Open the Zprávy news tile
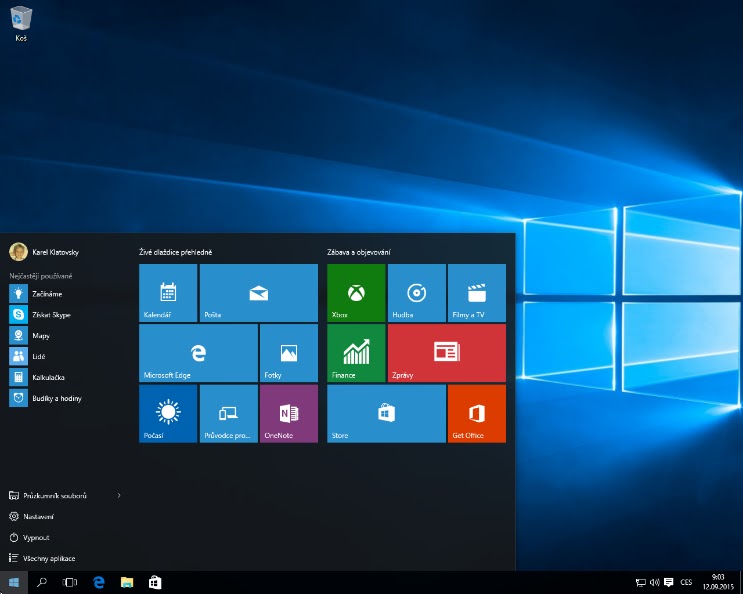The image size is (743, 594). 447,353
